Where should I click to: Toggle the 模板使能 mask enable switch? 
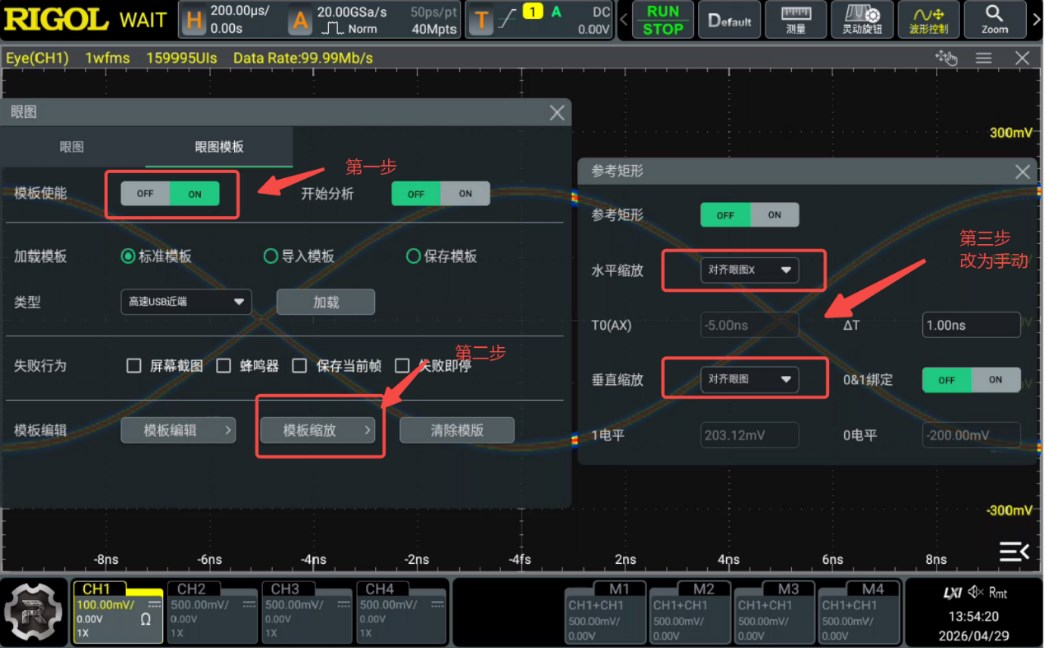click(x=170, y=194)
